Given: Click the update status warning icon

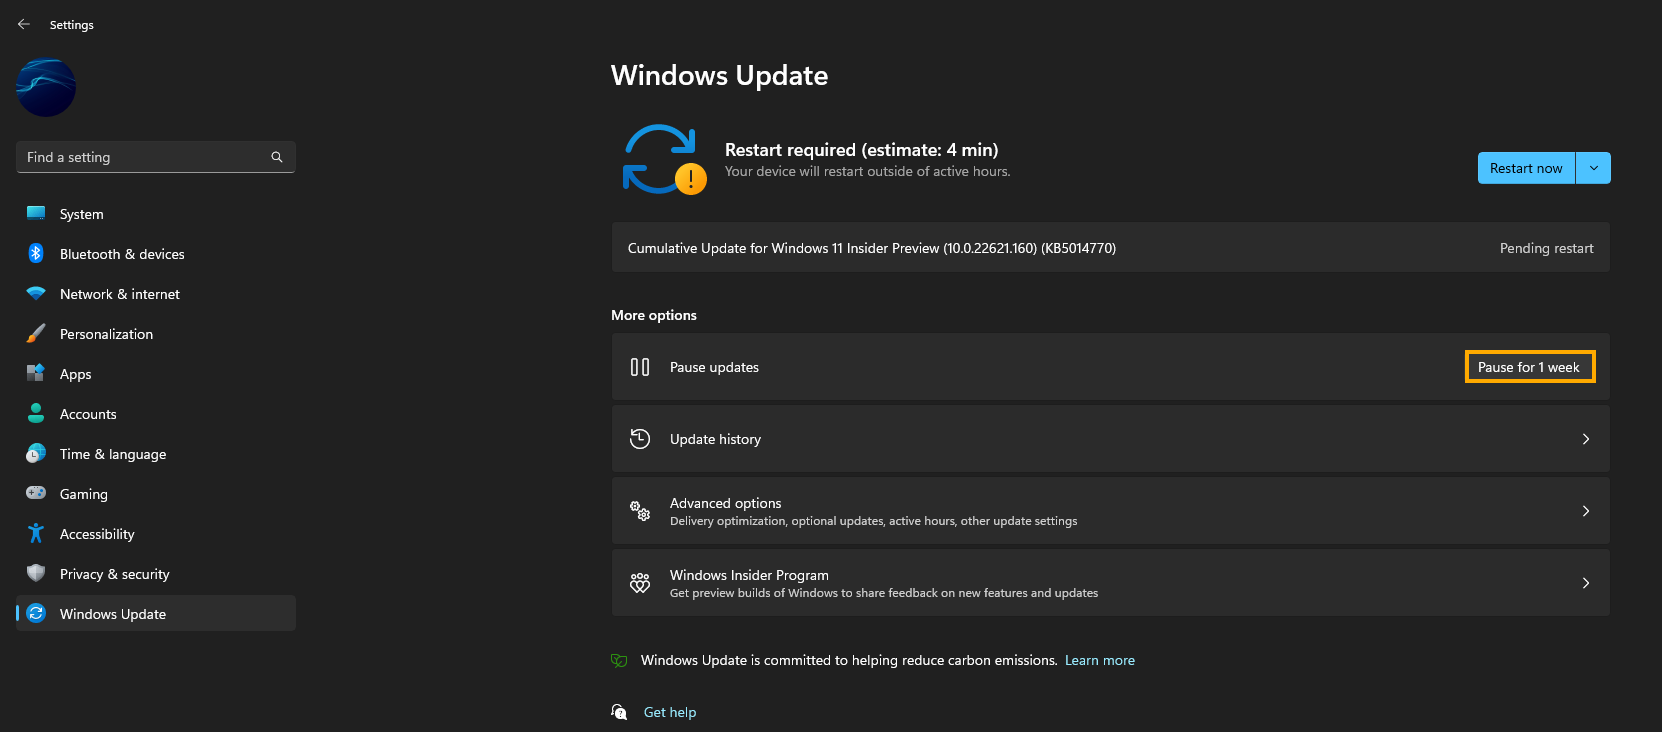Looking at the screenshot, I should (x=691, y=179).
